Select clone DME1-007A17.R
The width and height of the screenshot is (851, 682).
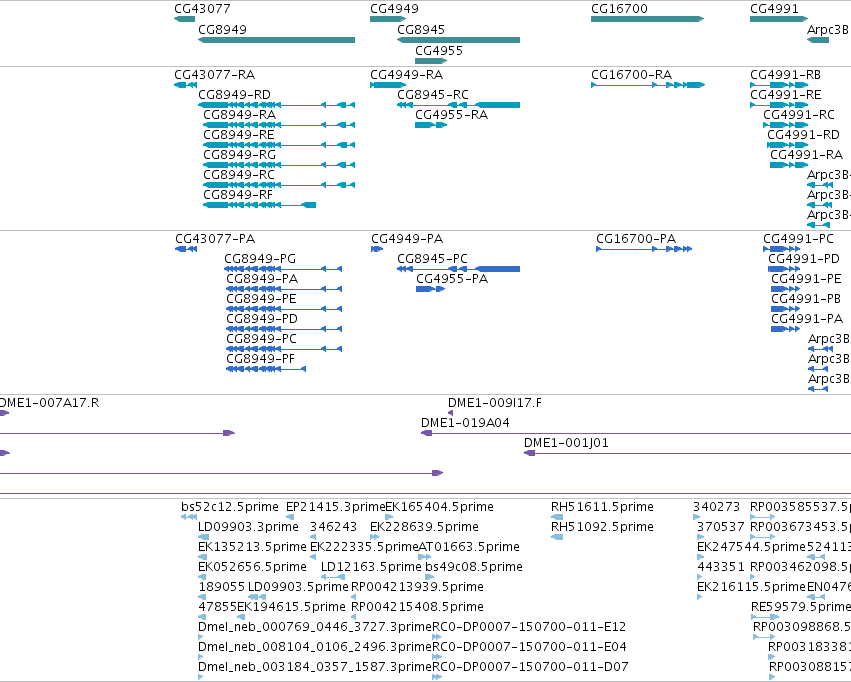tap(4, 413)
